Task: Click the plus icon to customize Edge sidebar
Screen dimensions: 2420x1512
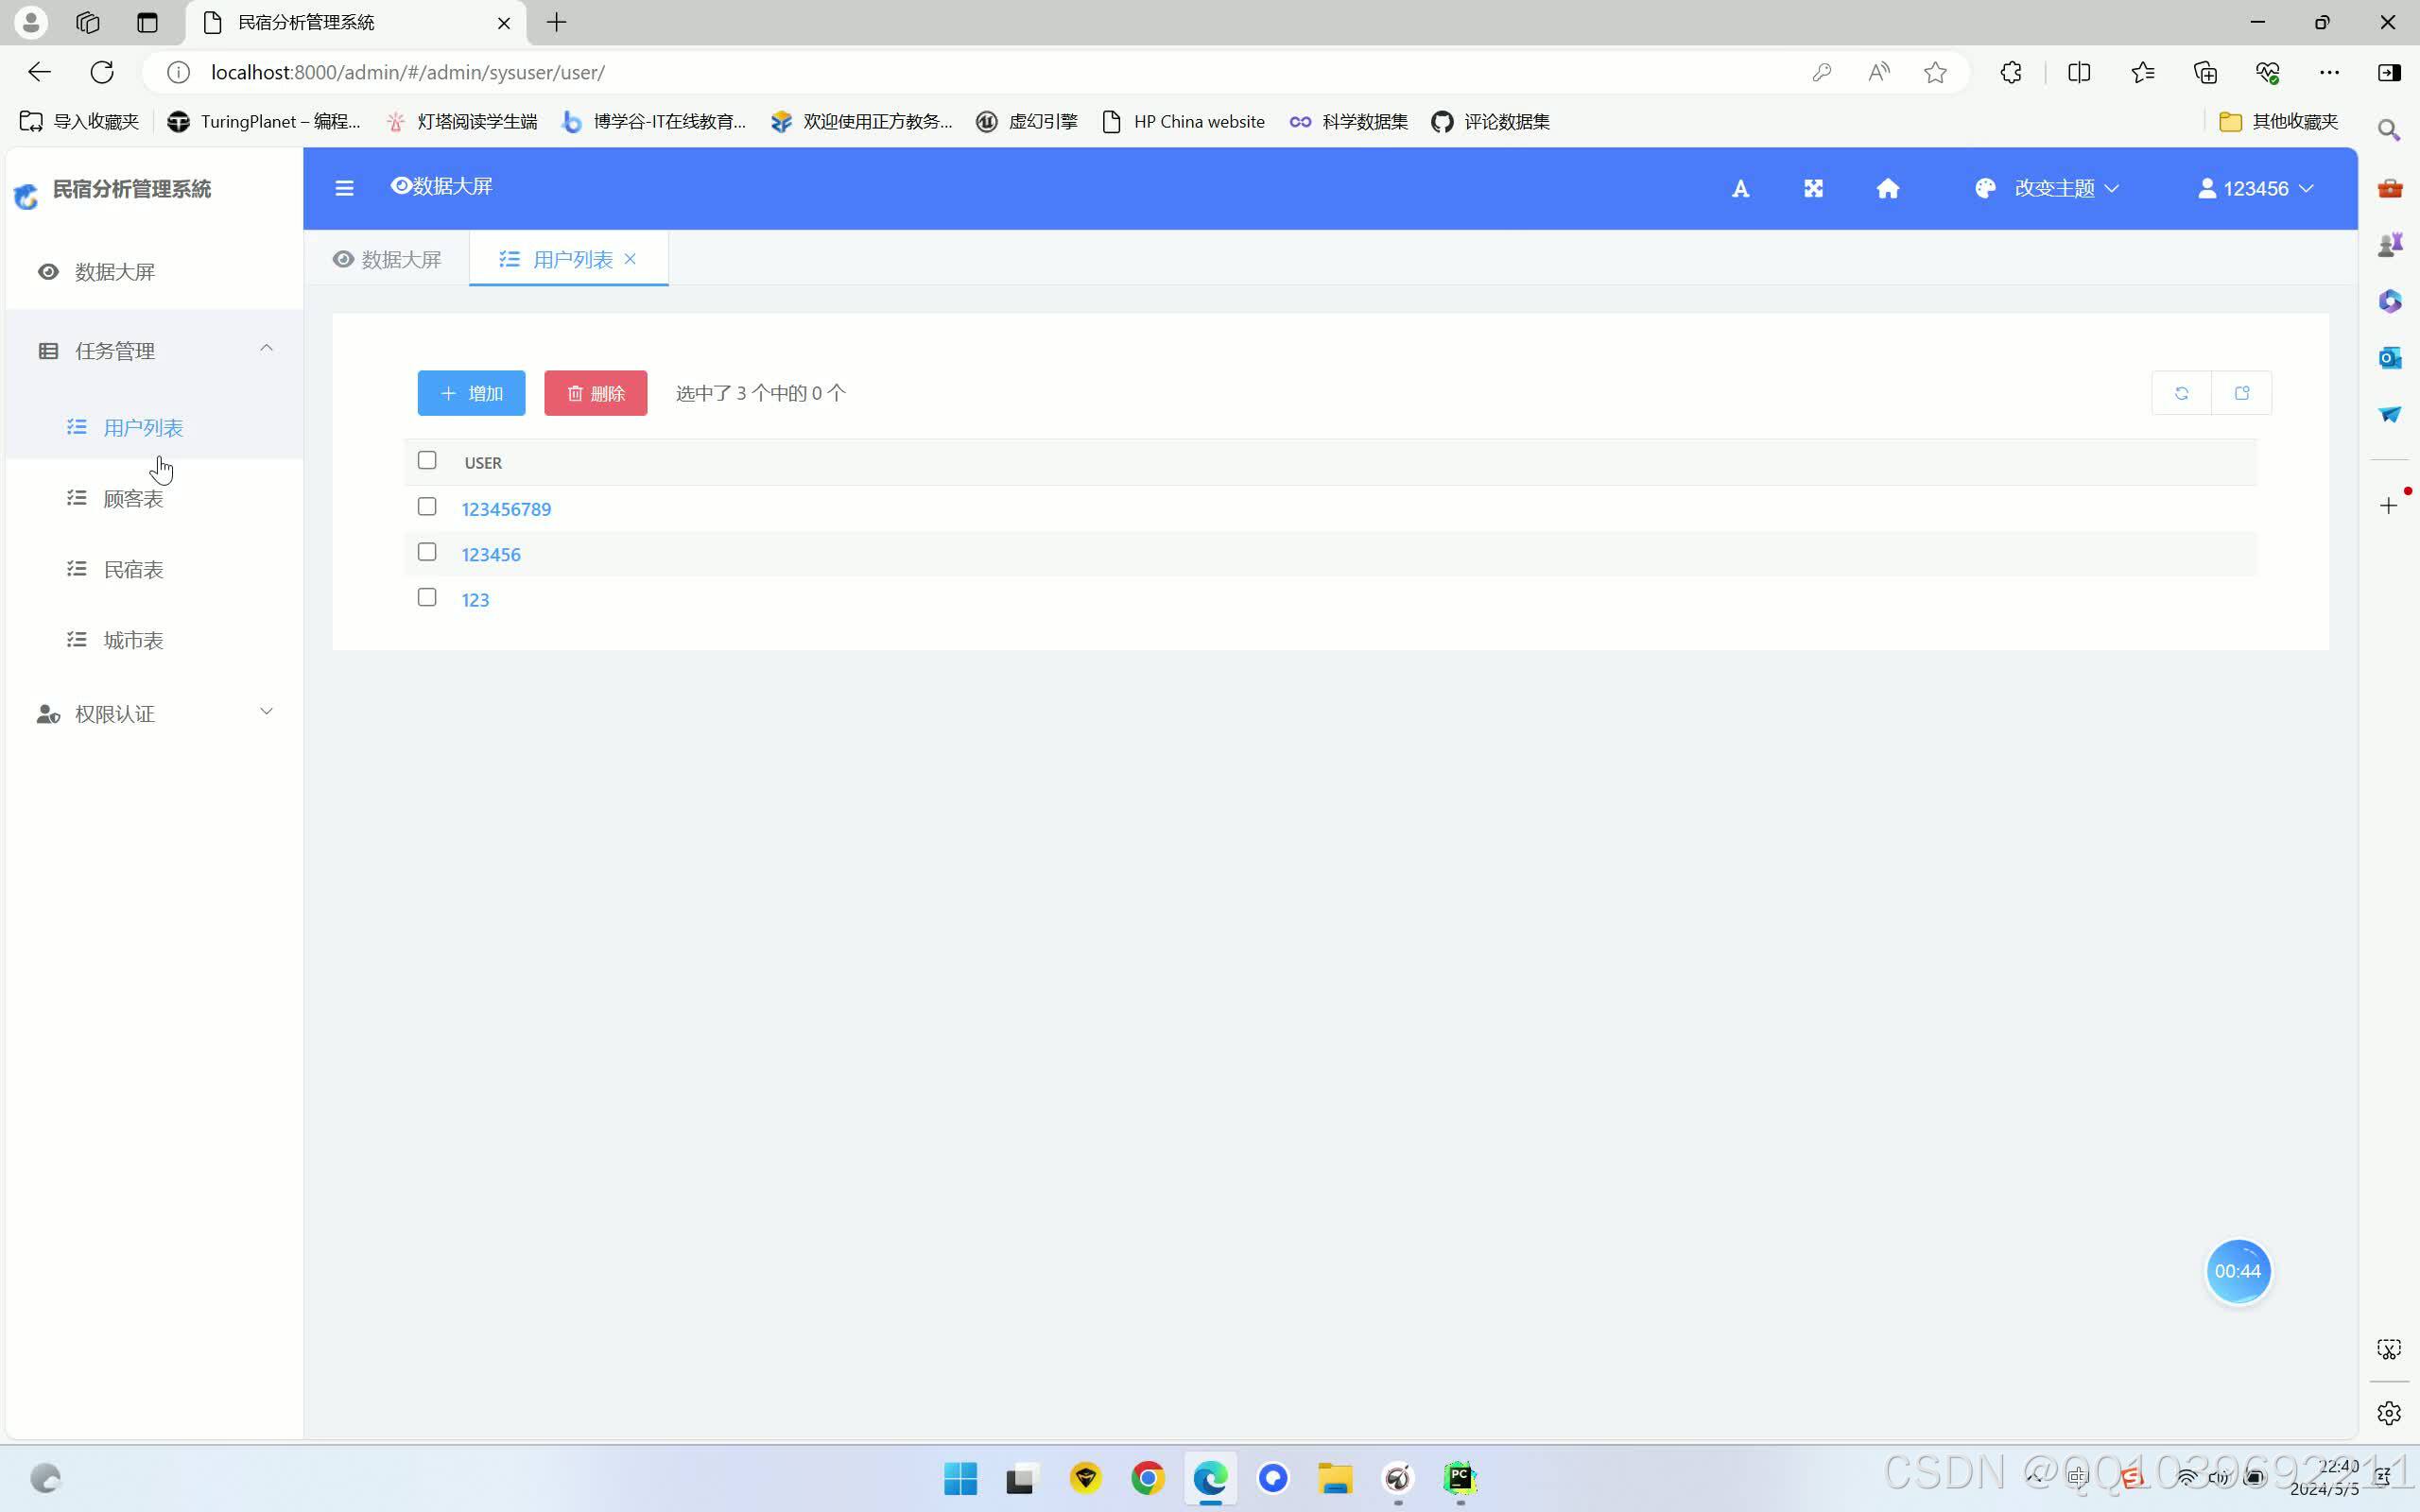Action: coord(2389,505)
